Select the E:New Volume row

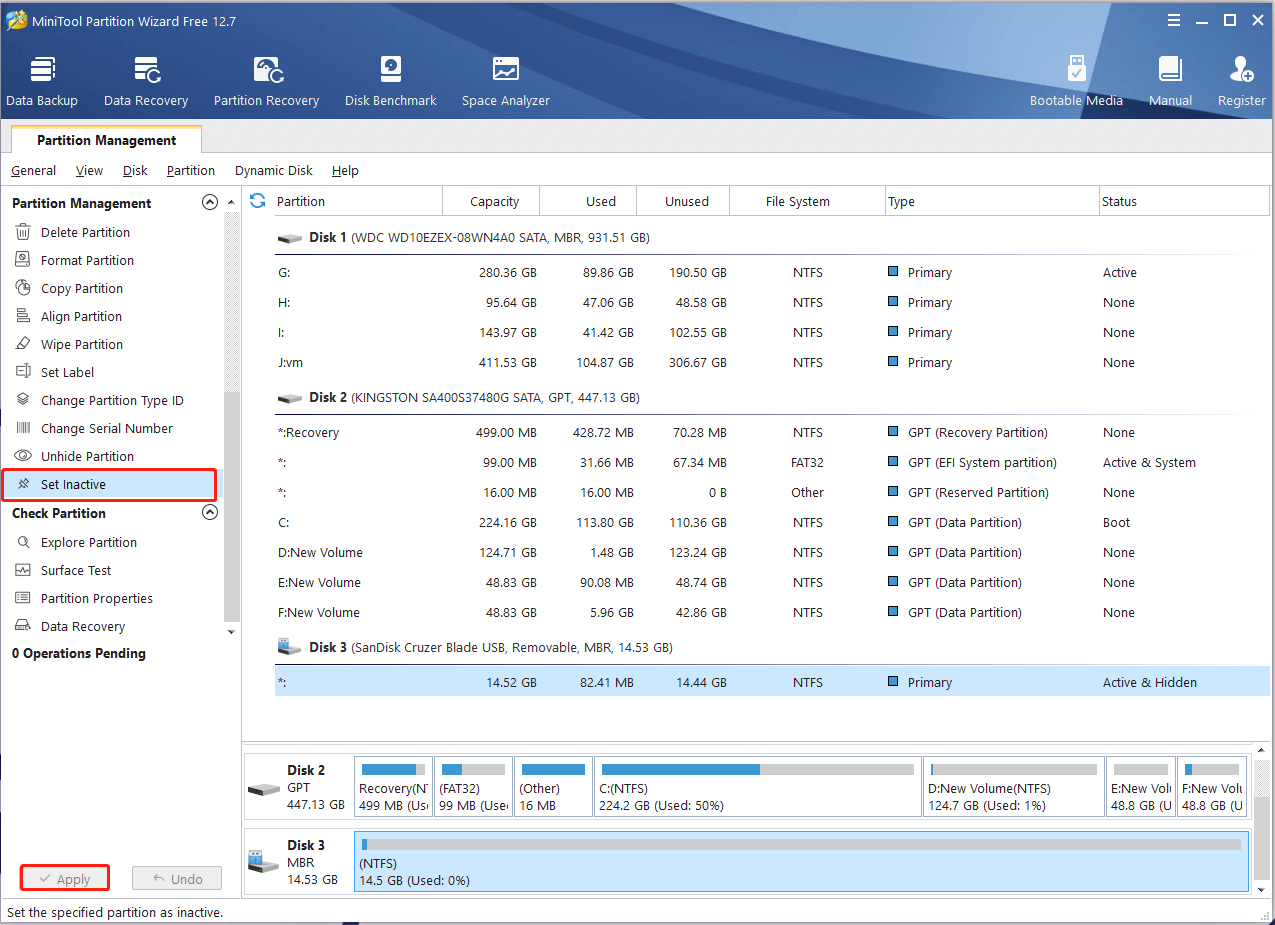772,582
